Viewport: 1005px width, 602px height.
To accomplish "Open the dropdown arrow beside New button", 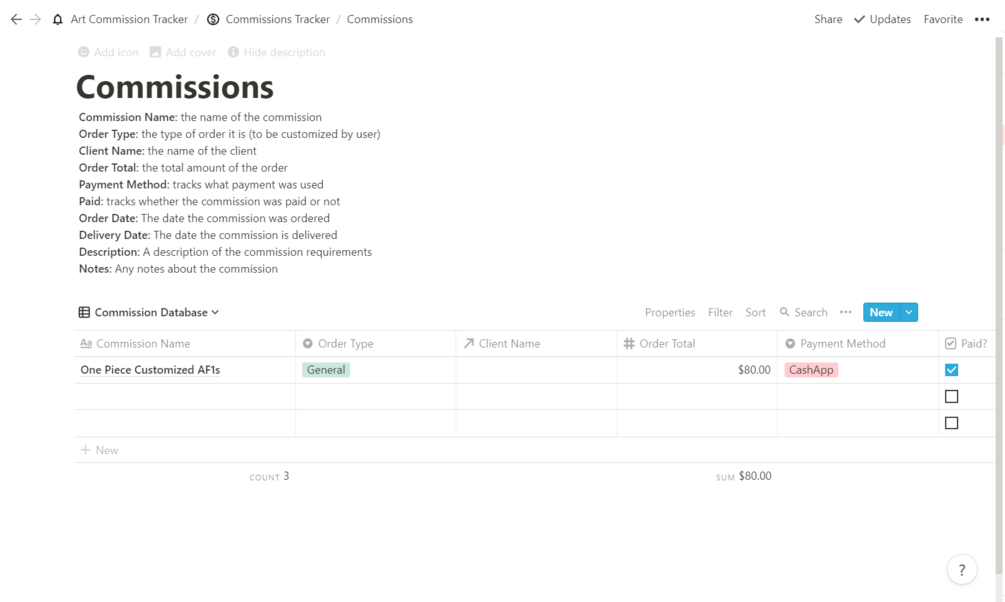I will click(909, 312).
